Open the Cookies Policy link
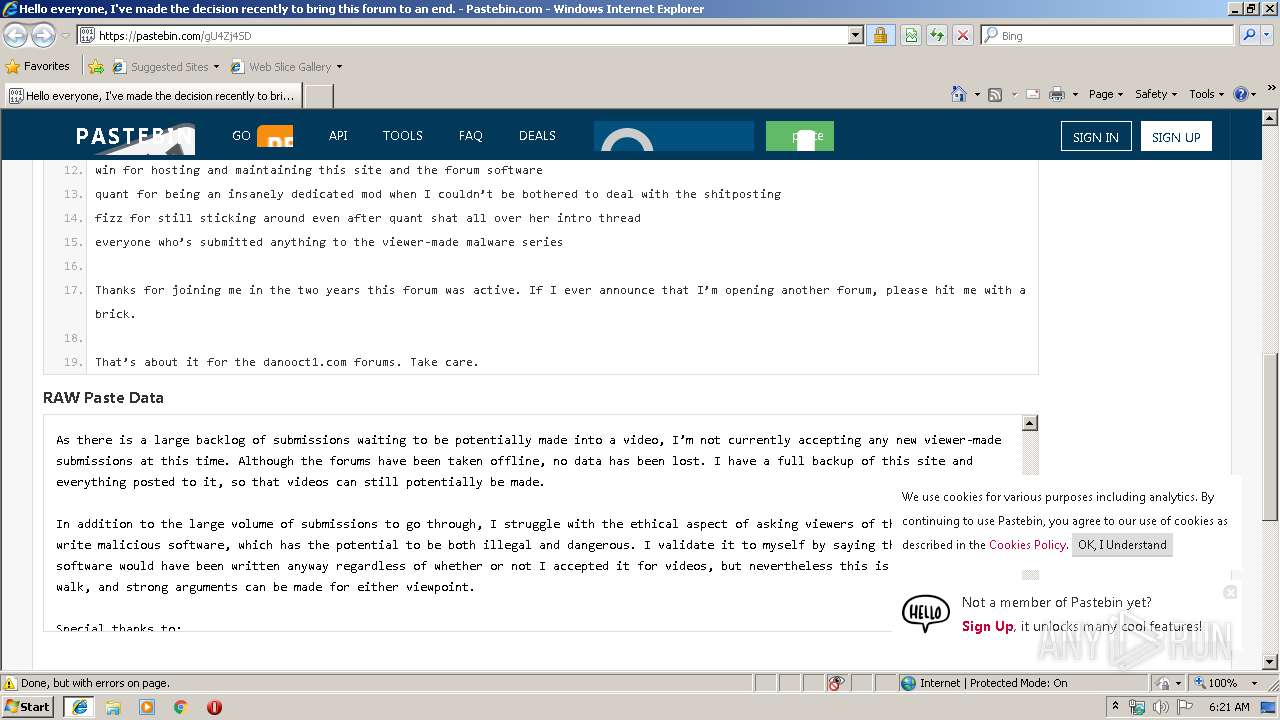The image size is (1280, 720). (x=1027, y=545)
